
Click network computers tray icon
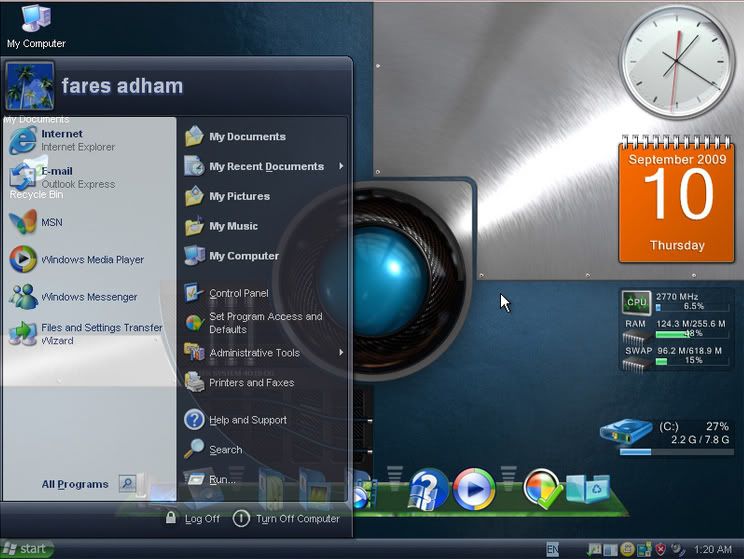click(644, 550)
